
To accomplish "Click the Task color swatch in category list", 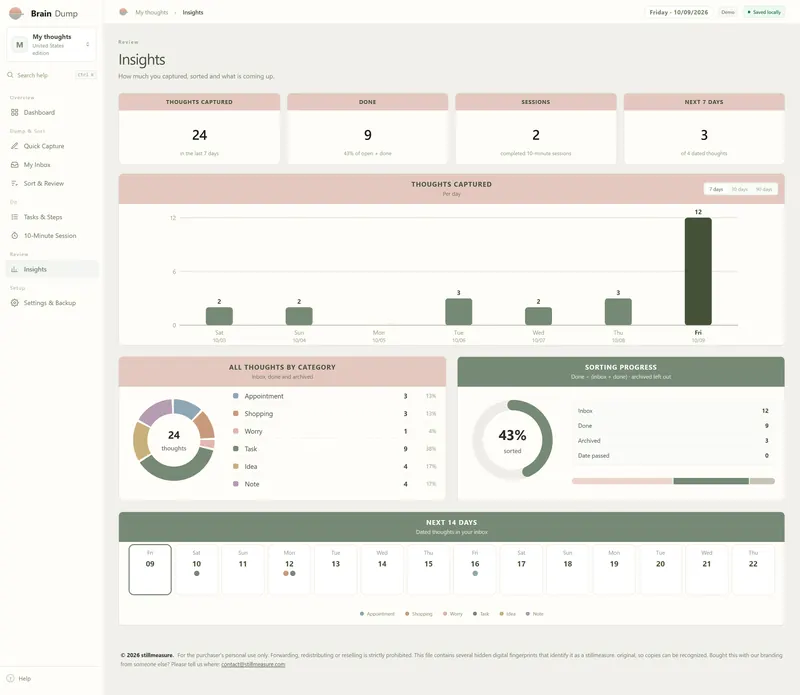I will coord(236,449).
